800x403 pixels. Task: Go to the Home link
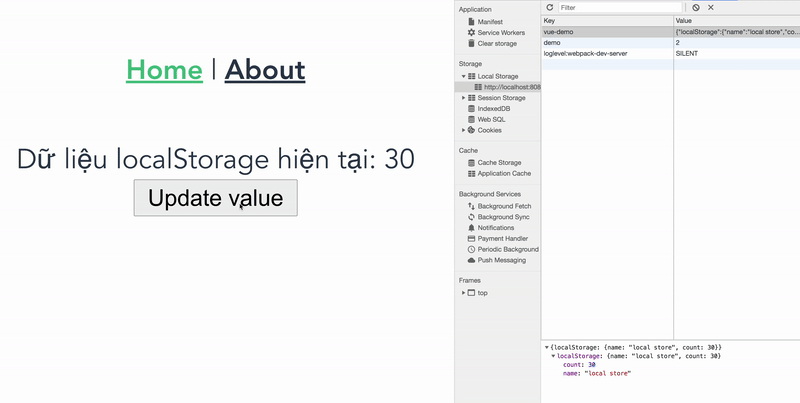click(164, 70)
